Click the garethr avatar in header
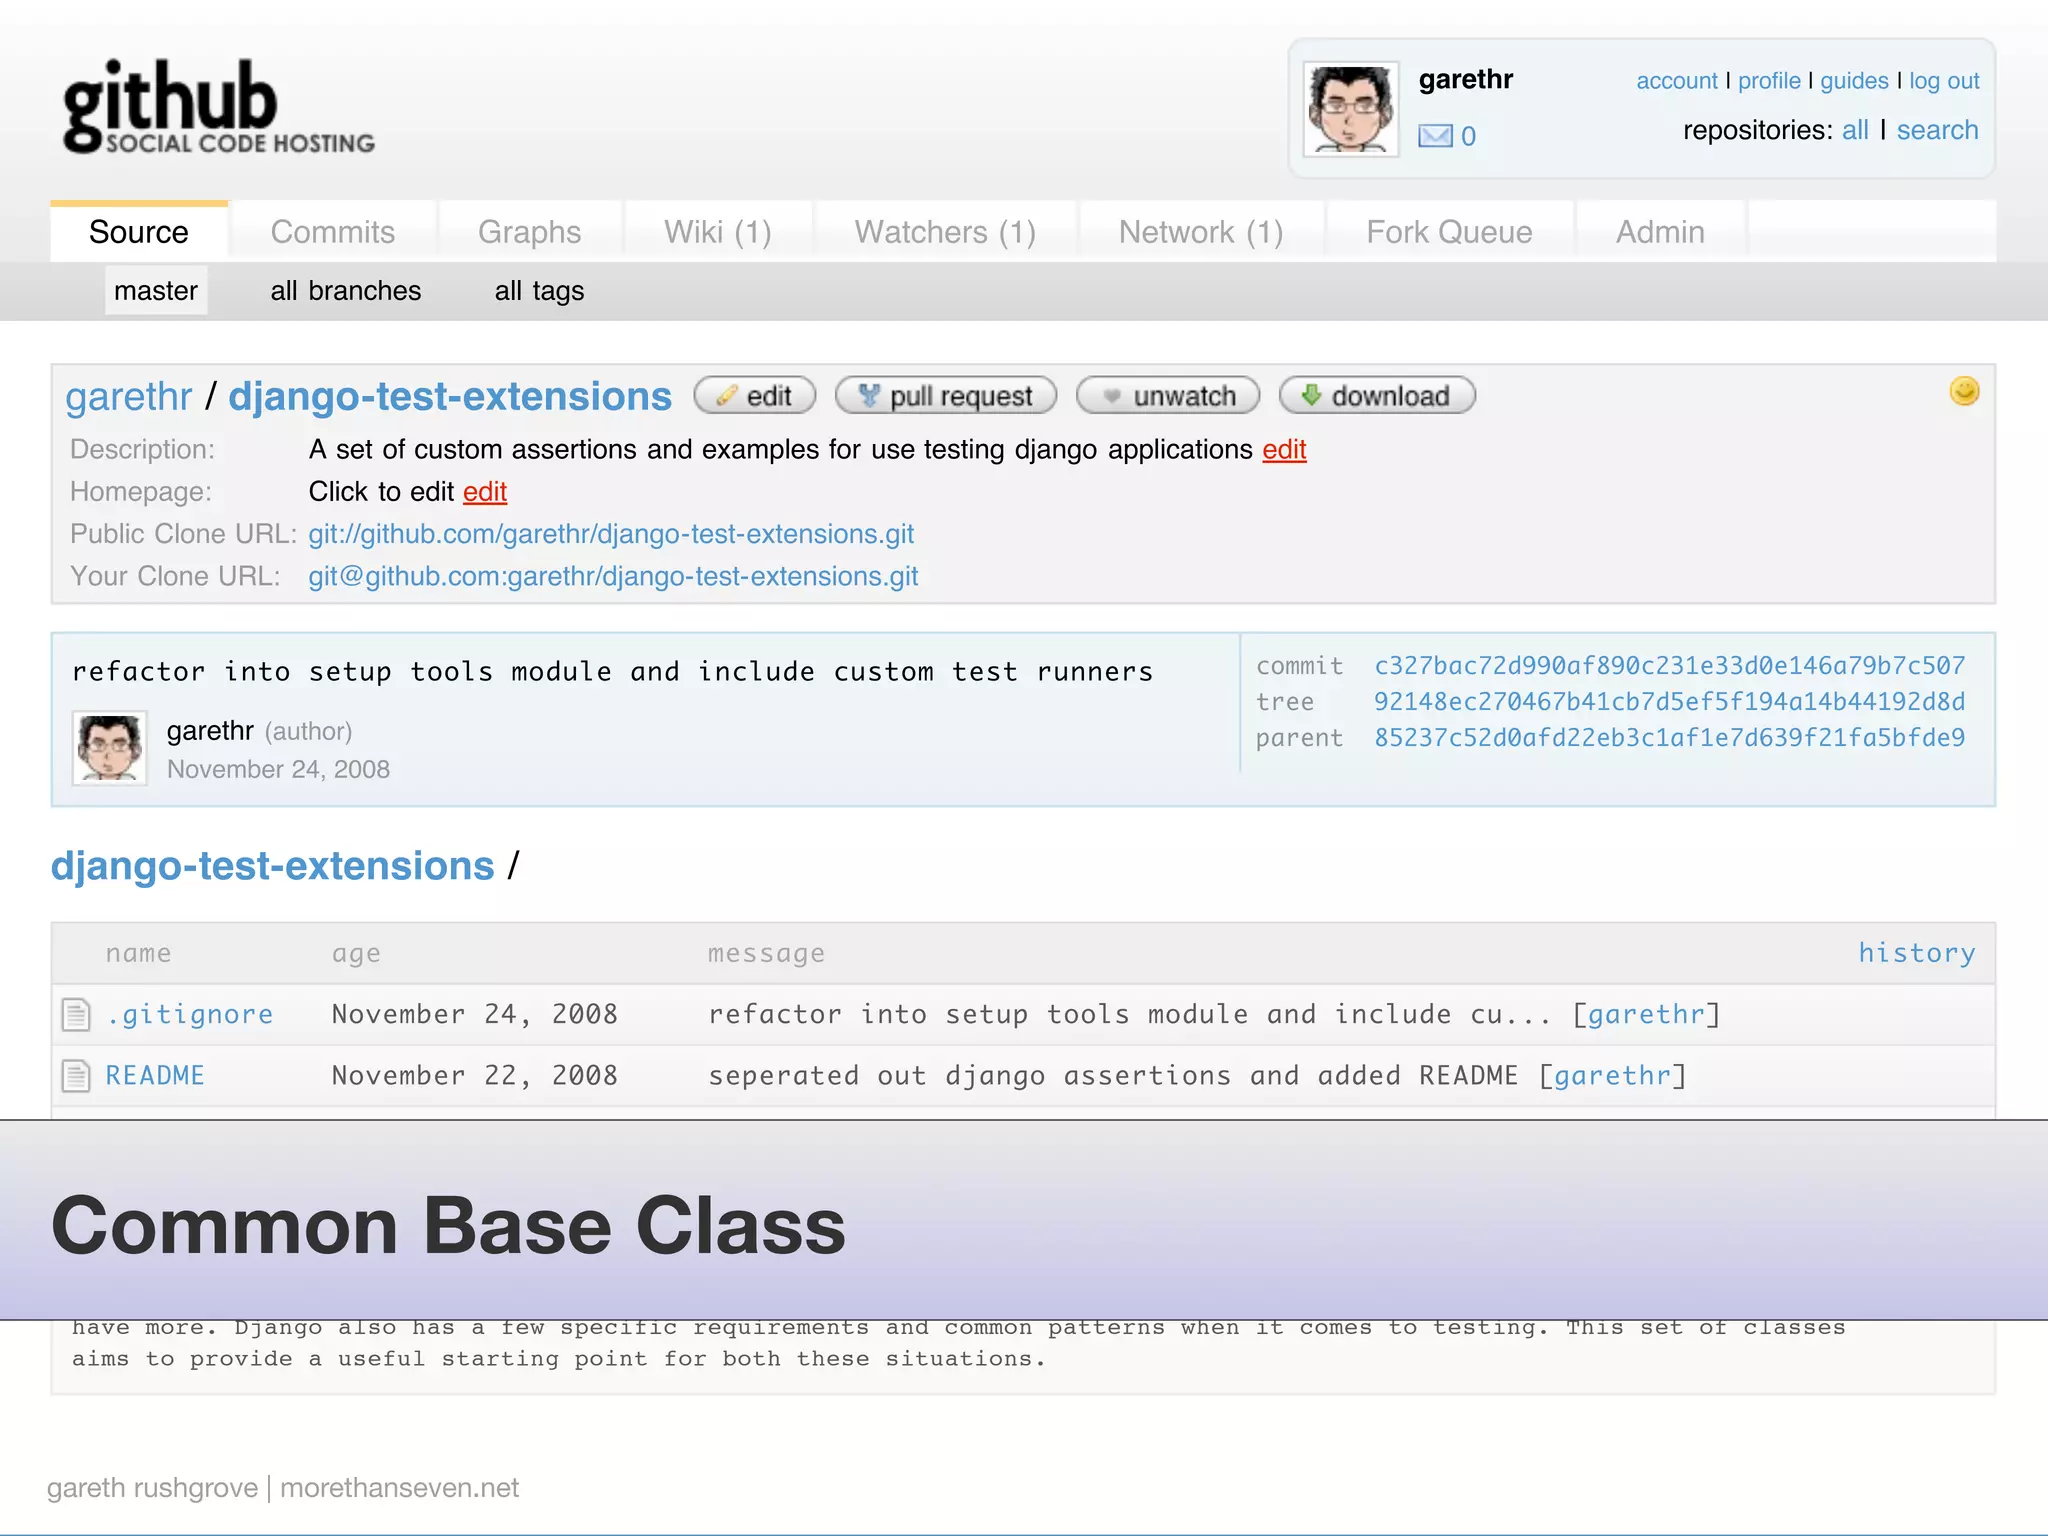 (x=1350, y=109)
